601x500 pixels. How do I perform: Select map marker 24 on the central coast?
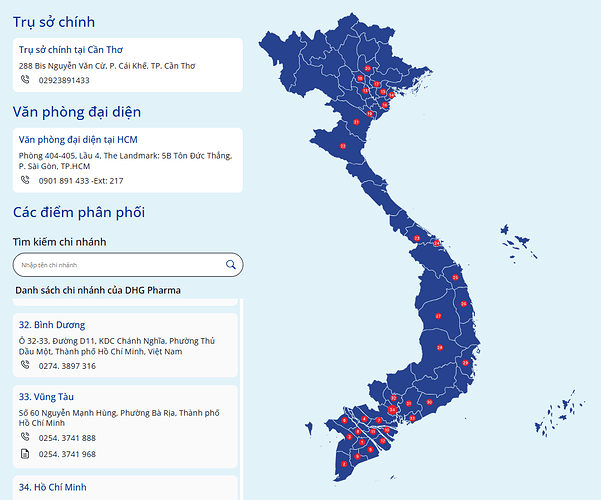pyautogui.click(x=437, y=243)
